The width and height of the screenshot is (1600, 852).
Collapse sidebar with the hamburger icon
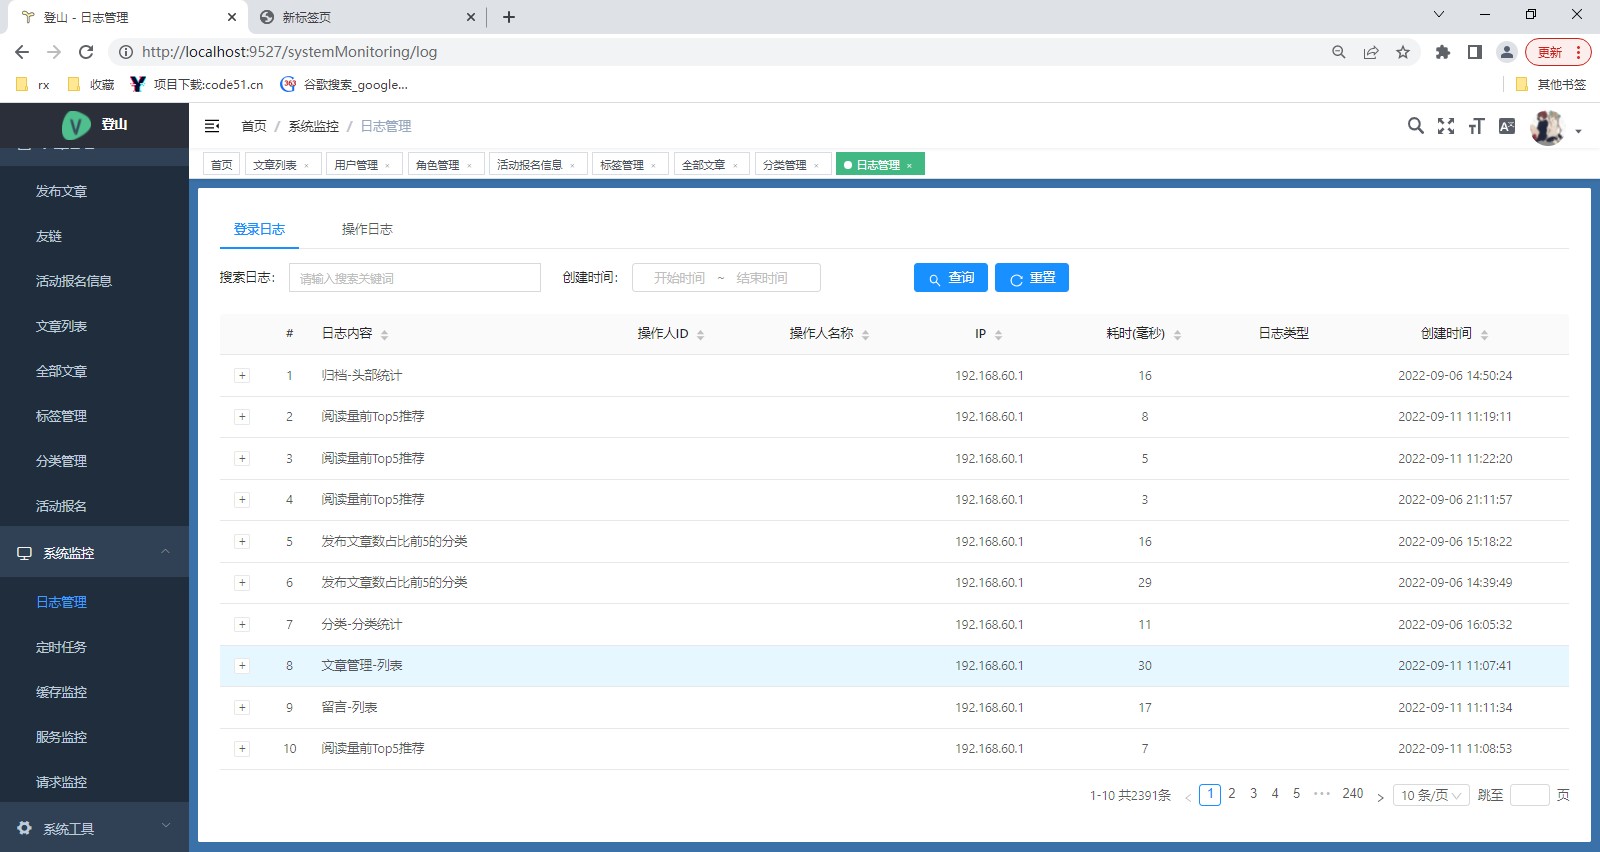click(x=212, y=126)
